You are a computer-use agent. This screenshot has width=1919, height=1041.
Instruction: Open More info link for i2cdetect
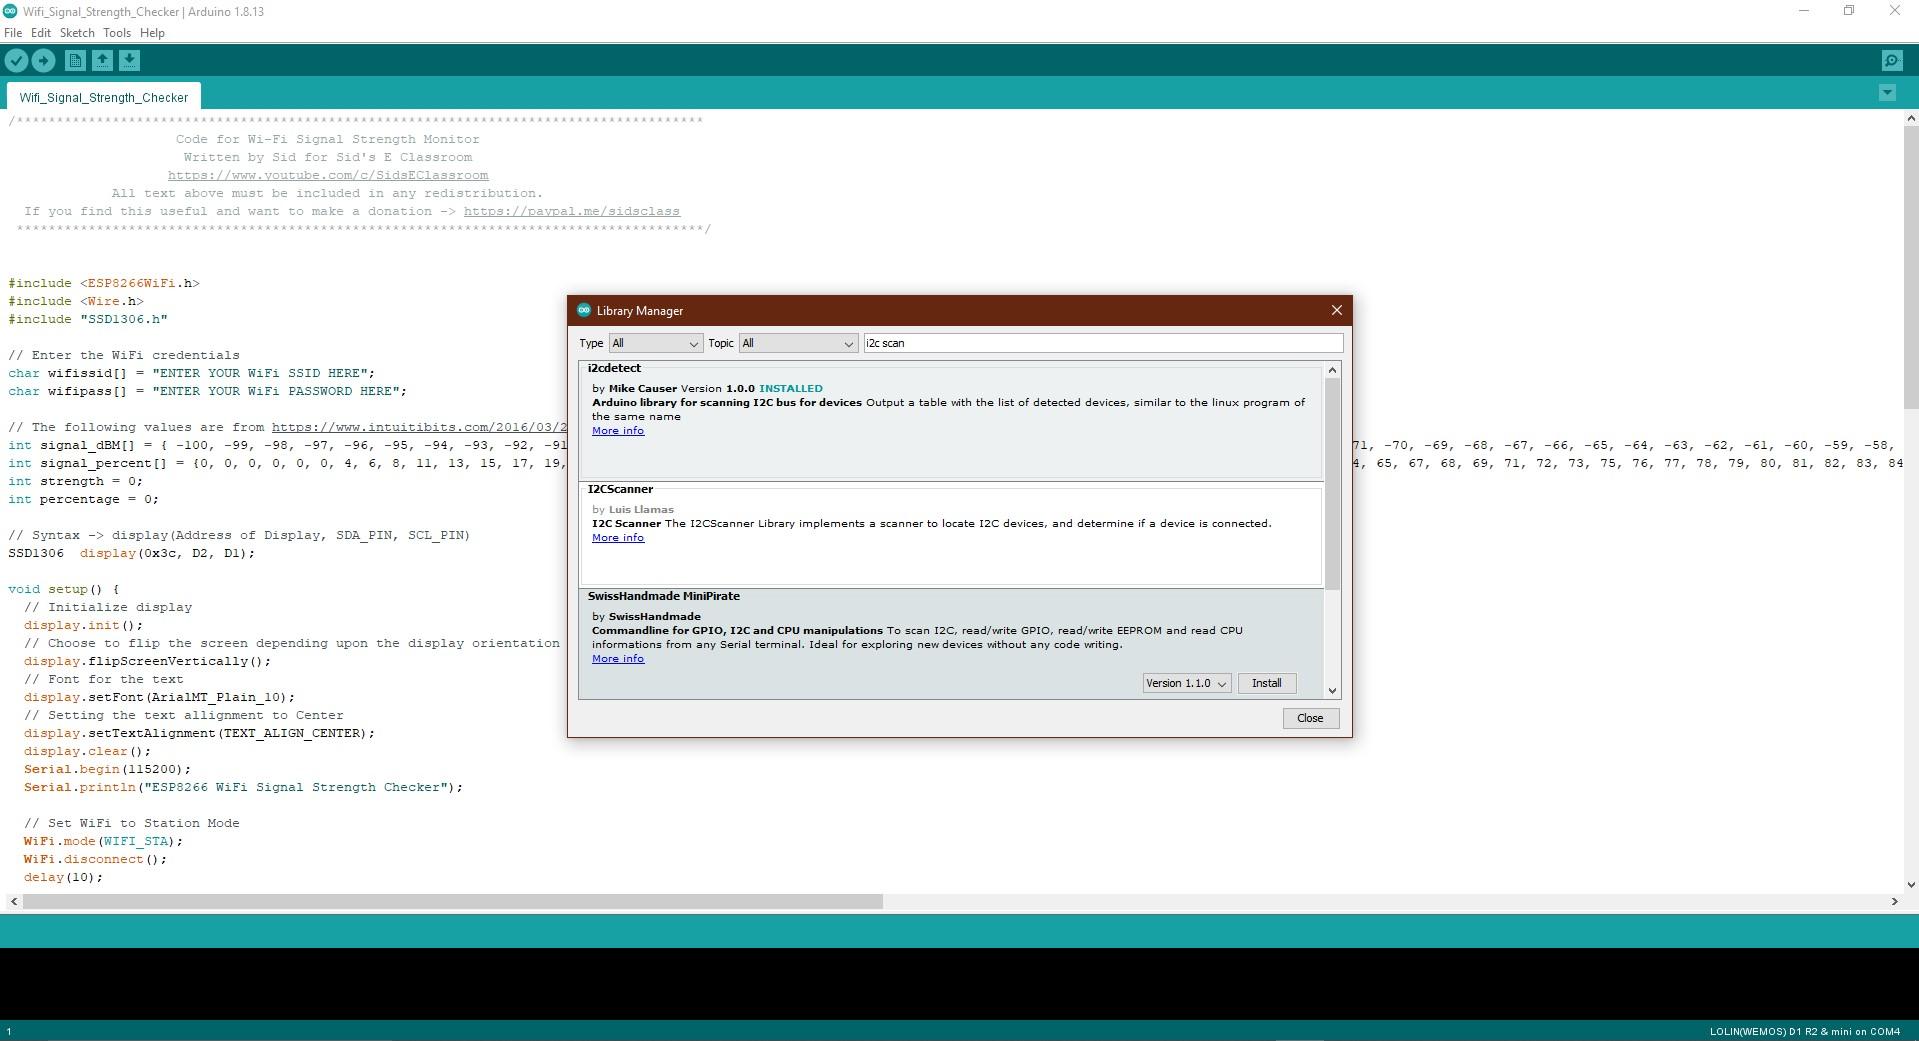click(618, 431)
